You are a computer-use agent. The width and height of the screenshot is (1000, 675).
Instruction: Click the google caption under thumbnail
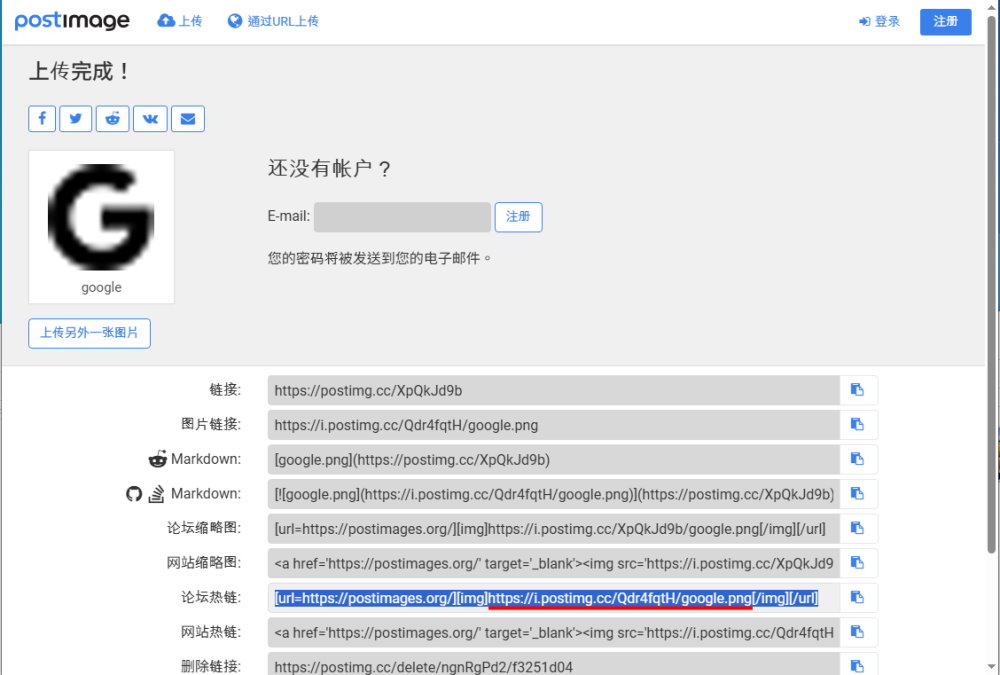coord(101,287)
